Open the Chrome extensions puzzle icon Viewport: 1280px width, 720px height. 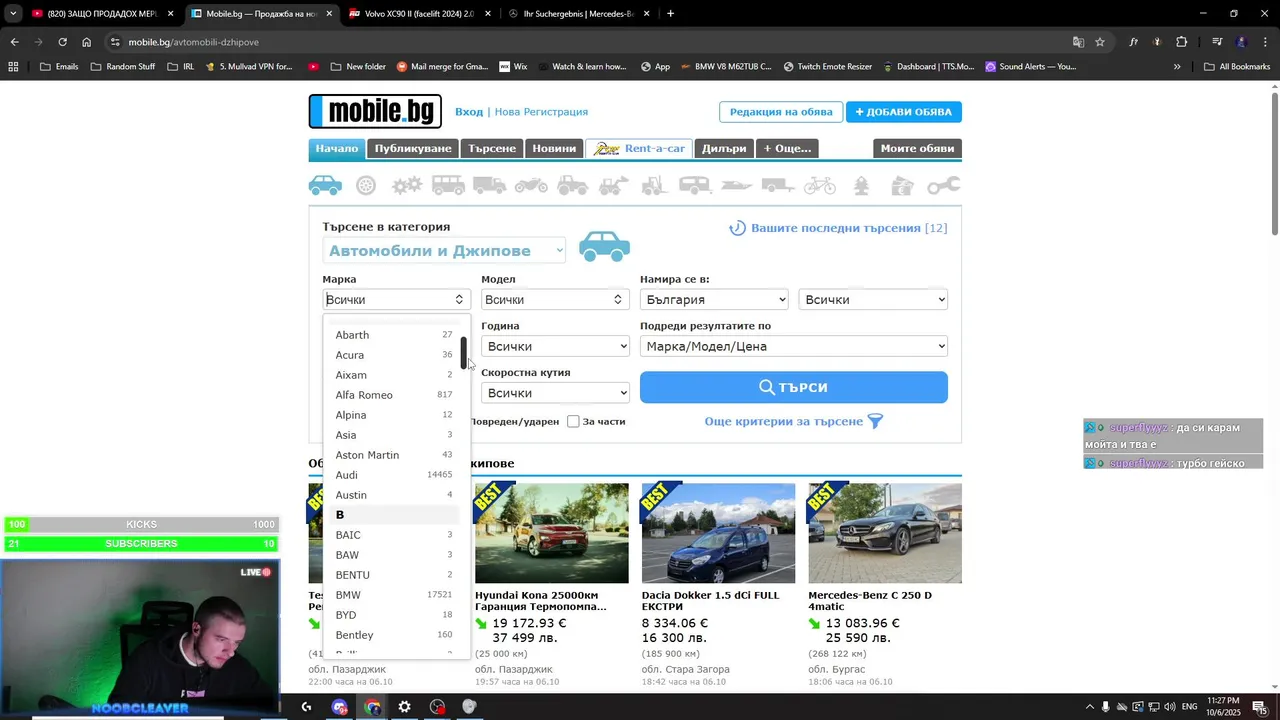tap(1181, 42)
